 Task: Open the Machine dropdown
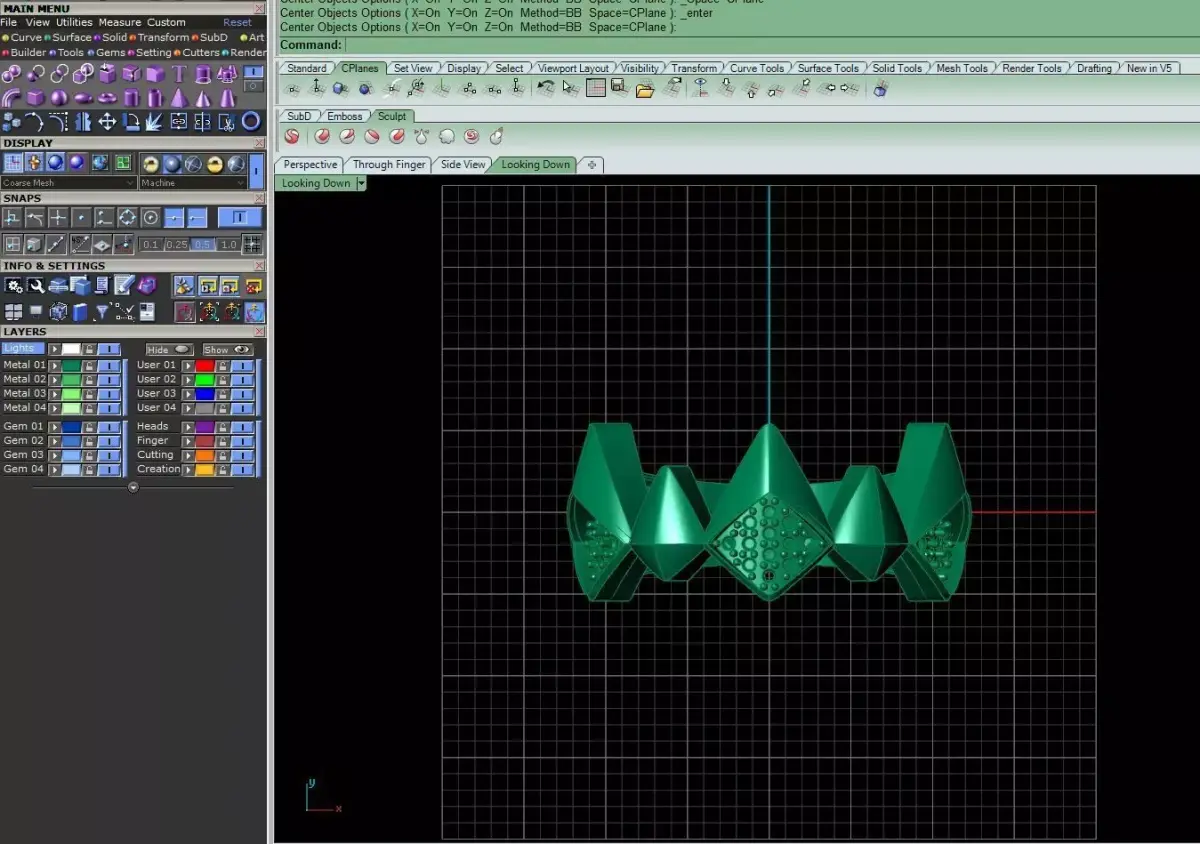pyautogui.click(x=193, y=183)
